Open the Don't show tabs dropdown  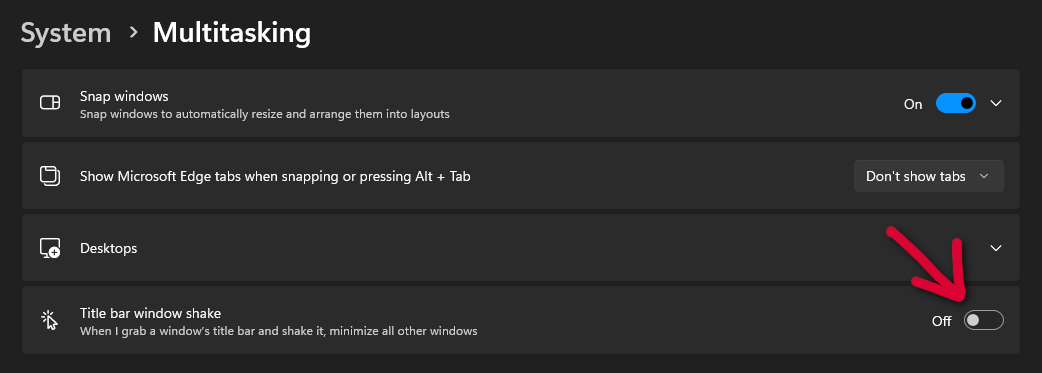pyautogui.click(x=928, y=176)
